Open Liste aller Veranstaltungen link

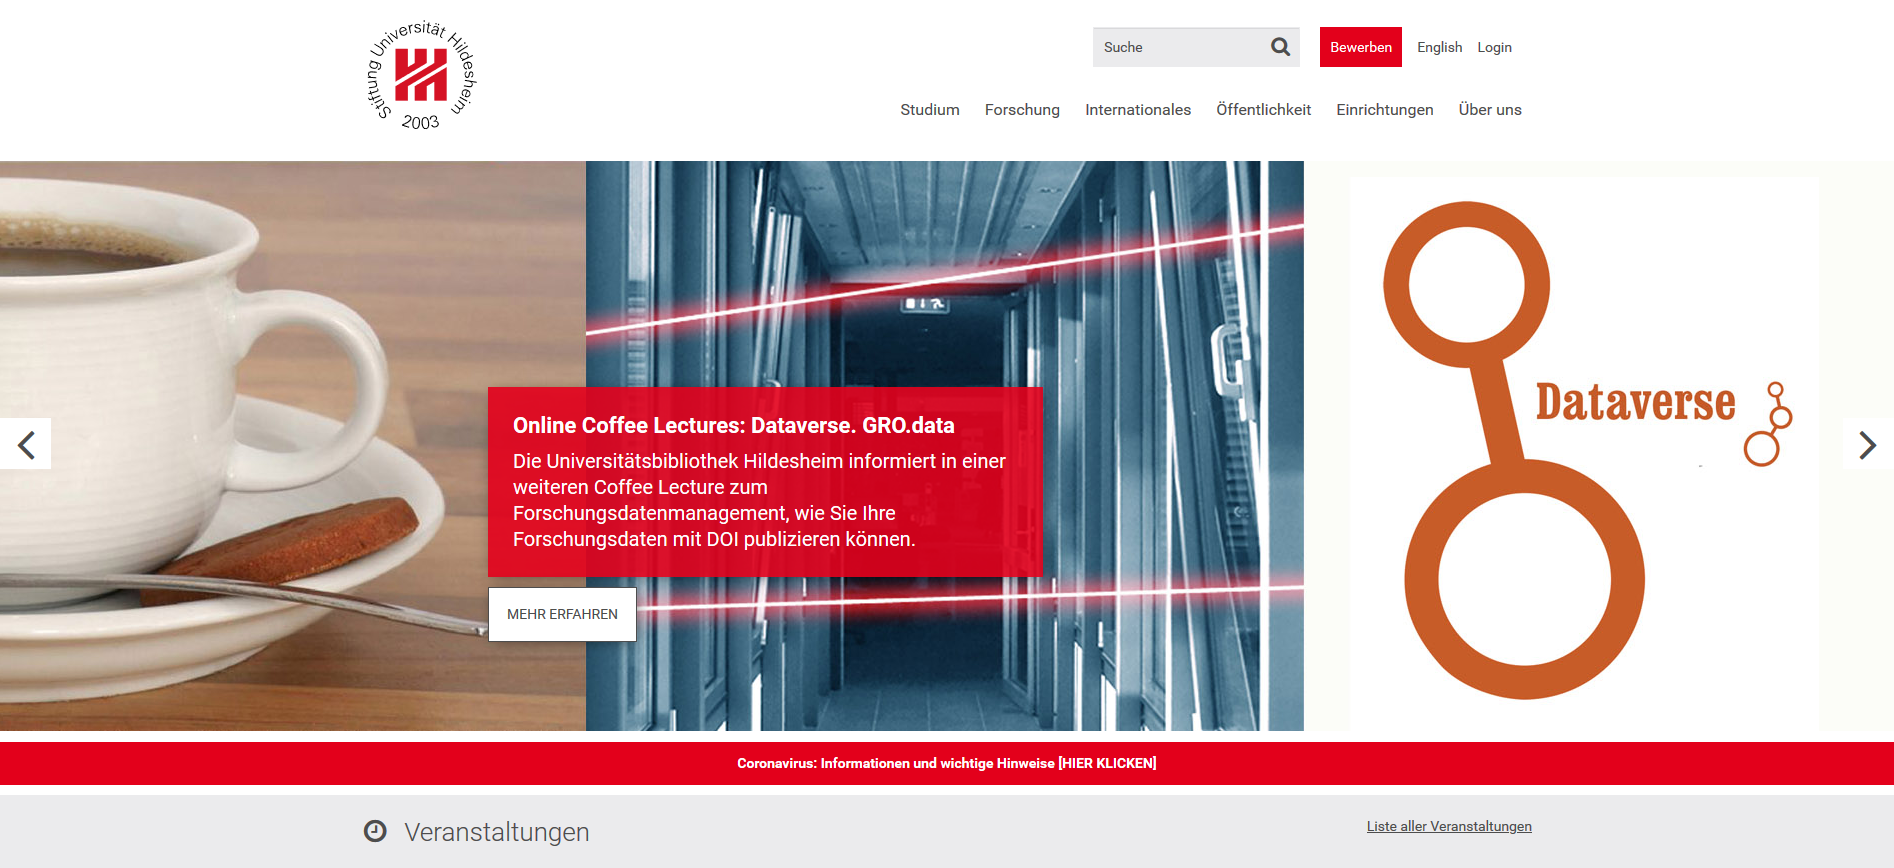coord(1449,826)
